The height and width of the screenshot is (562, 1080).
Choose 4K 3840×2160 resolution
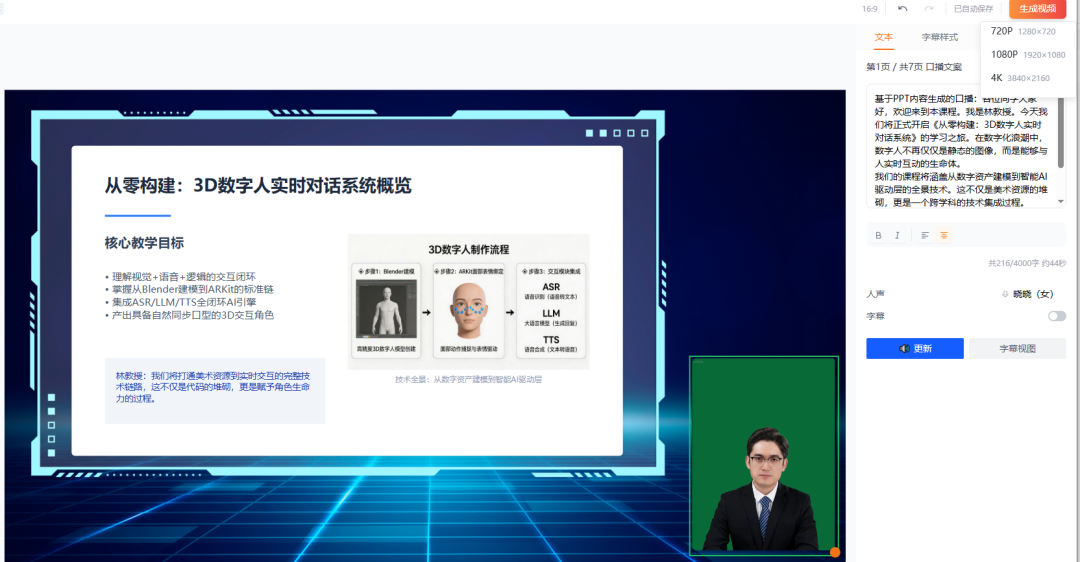point(1020,78)
